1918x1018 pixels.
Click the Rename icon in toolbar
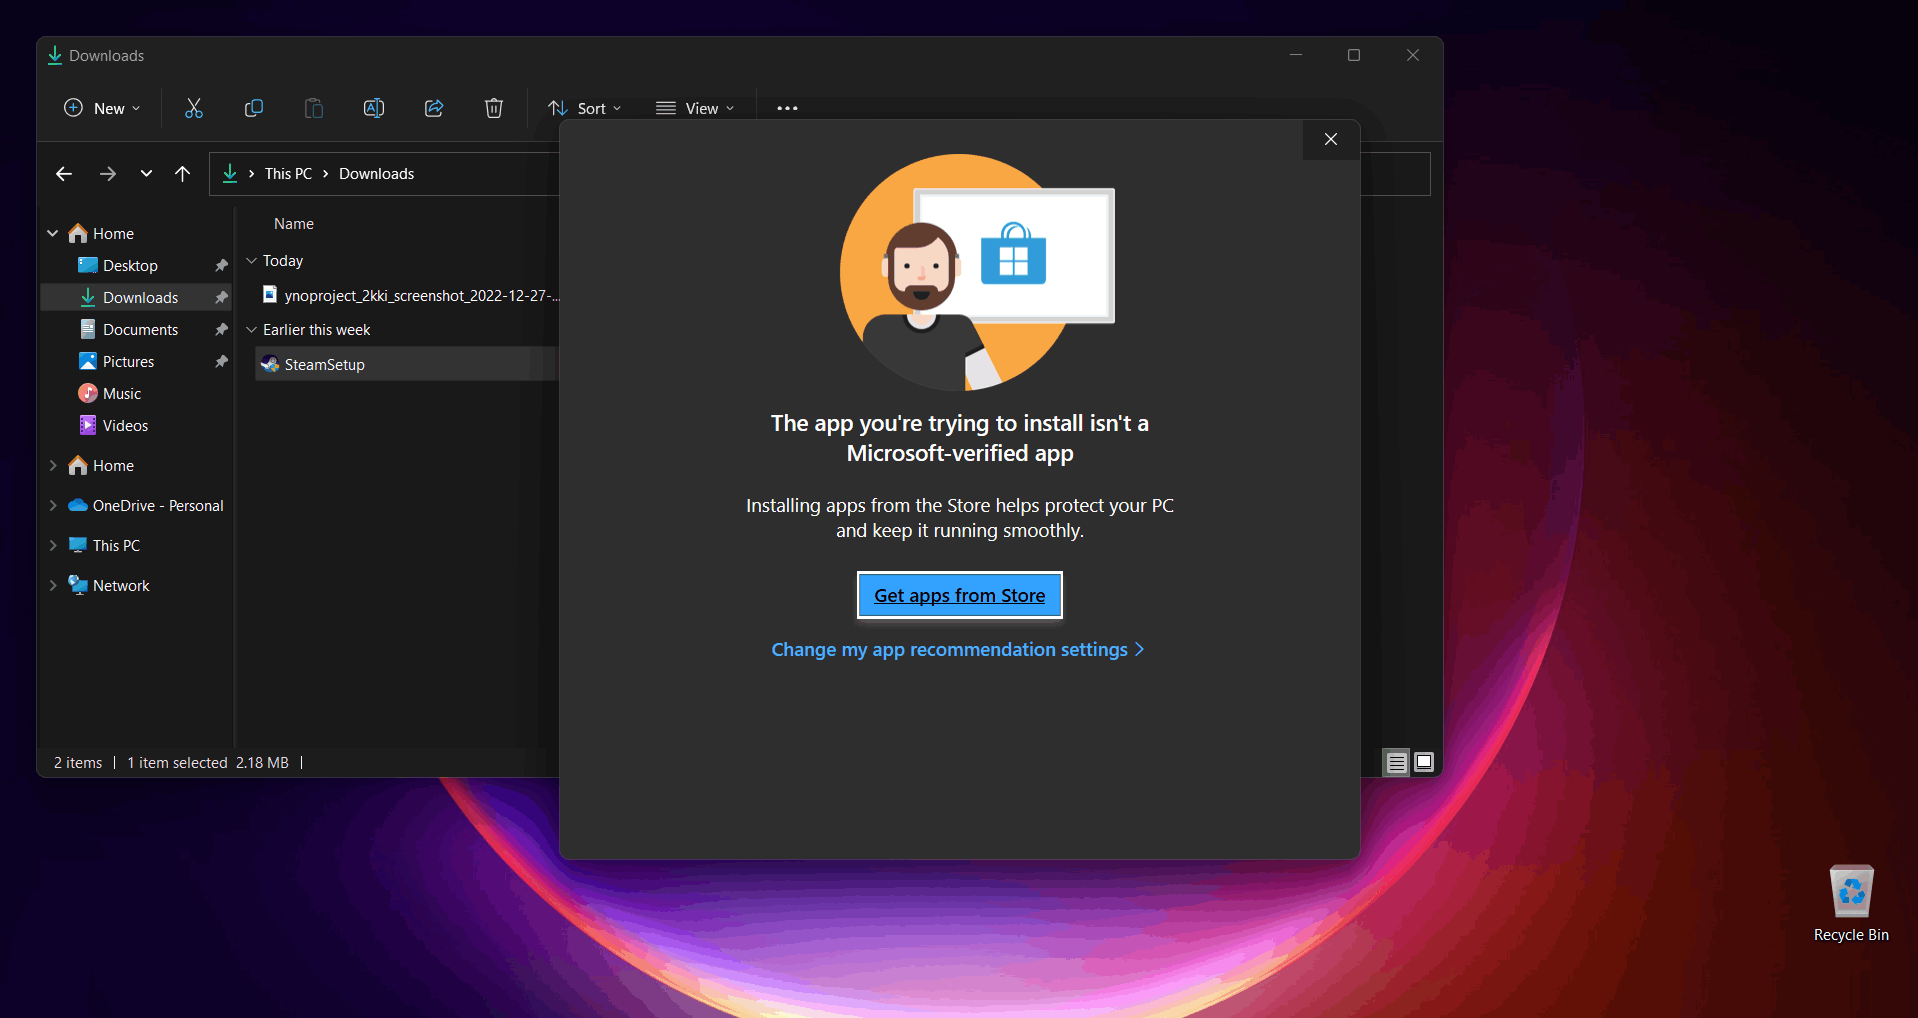click(374, 108)
